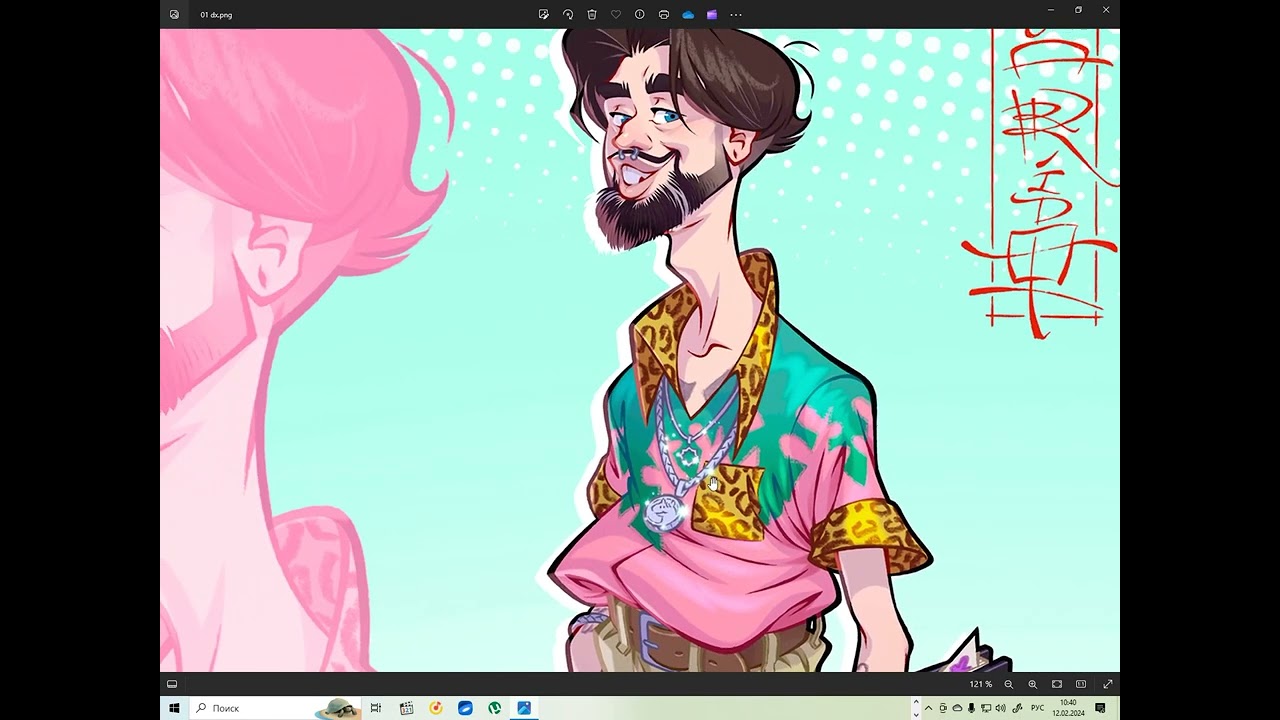
Task: Open the calendar app on the taskbar
Action: [406, 708]
